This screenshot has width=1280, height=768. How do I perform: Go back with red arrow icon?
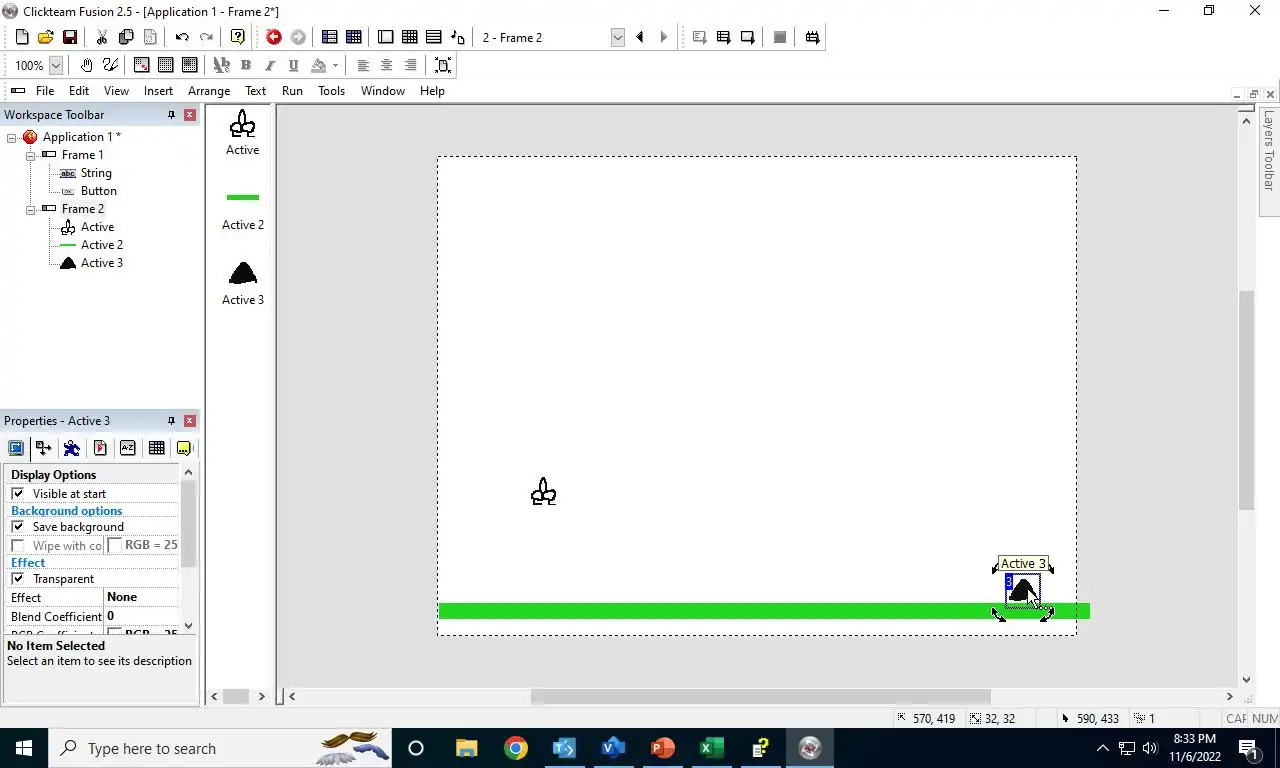pos(273,37)
